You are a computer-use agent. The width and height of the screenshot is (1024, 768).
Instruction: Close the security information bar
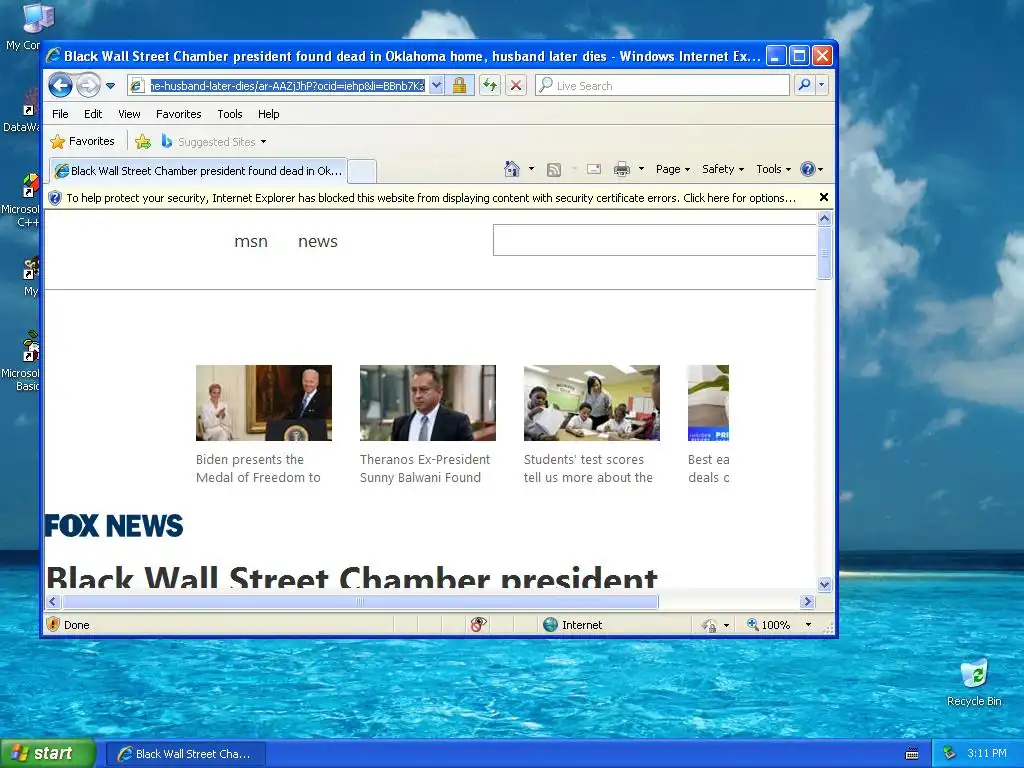[x=824, y=197]
